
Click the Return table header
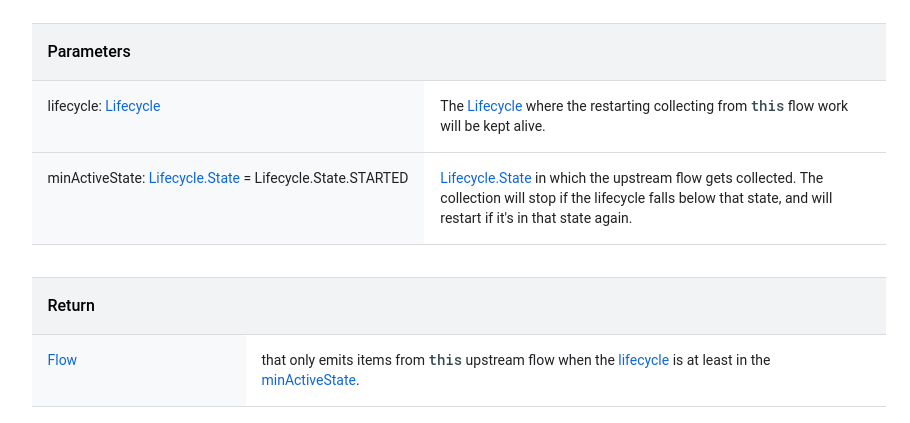tap(71, 306)
